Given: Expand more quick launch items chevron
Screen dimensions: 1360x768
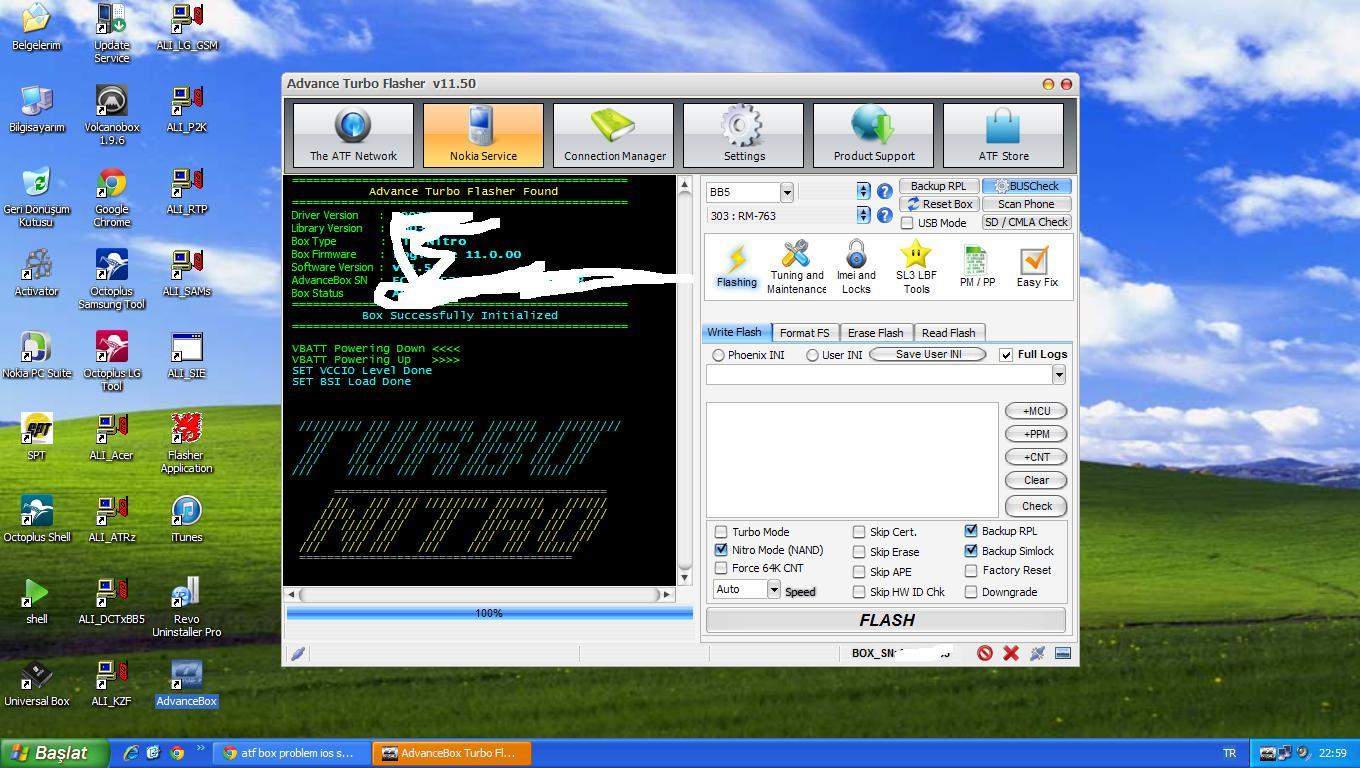Looking at the screenshot, I should (x=200, y=748).
